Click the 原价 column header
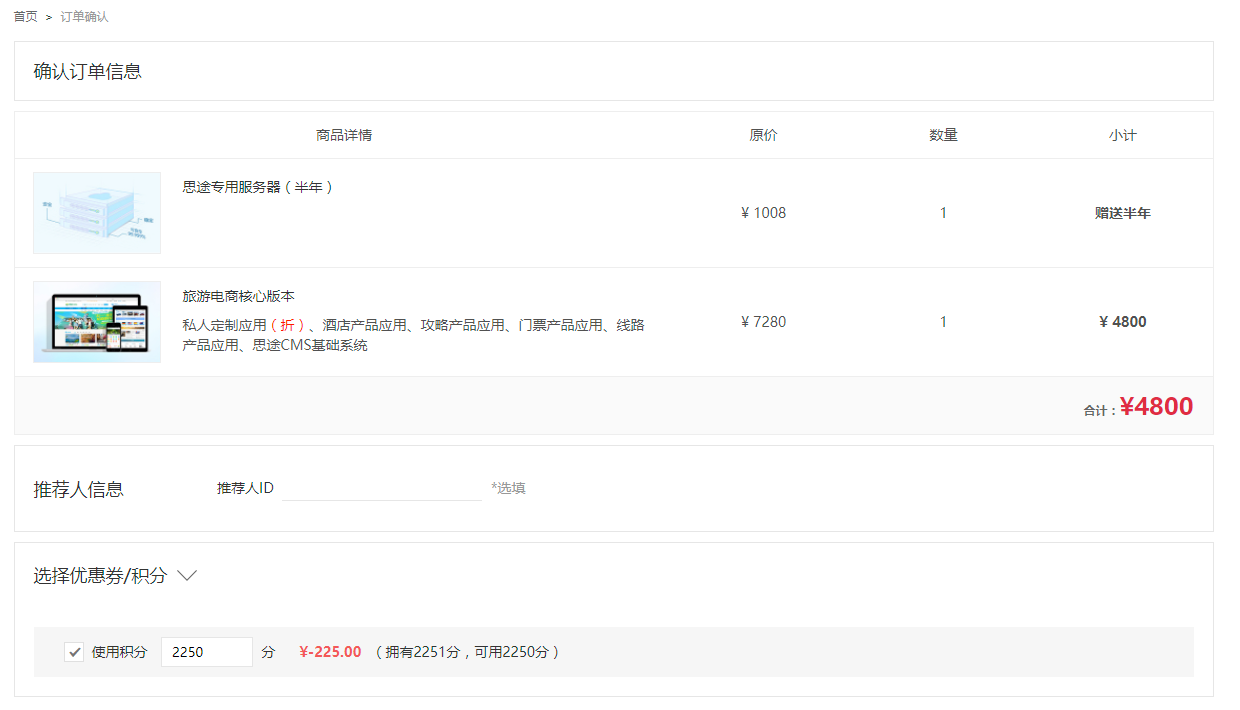 (763, 135)
